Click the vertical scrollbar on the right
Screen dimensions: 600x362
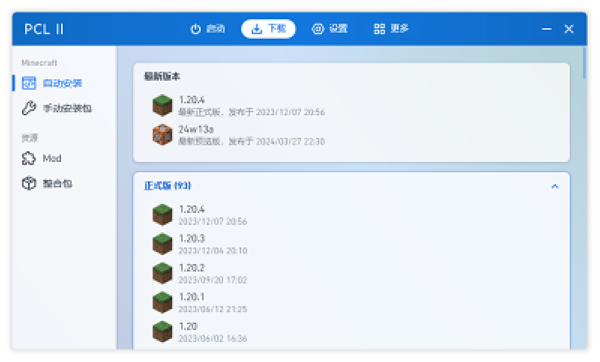(584, 63)
